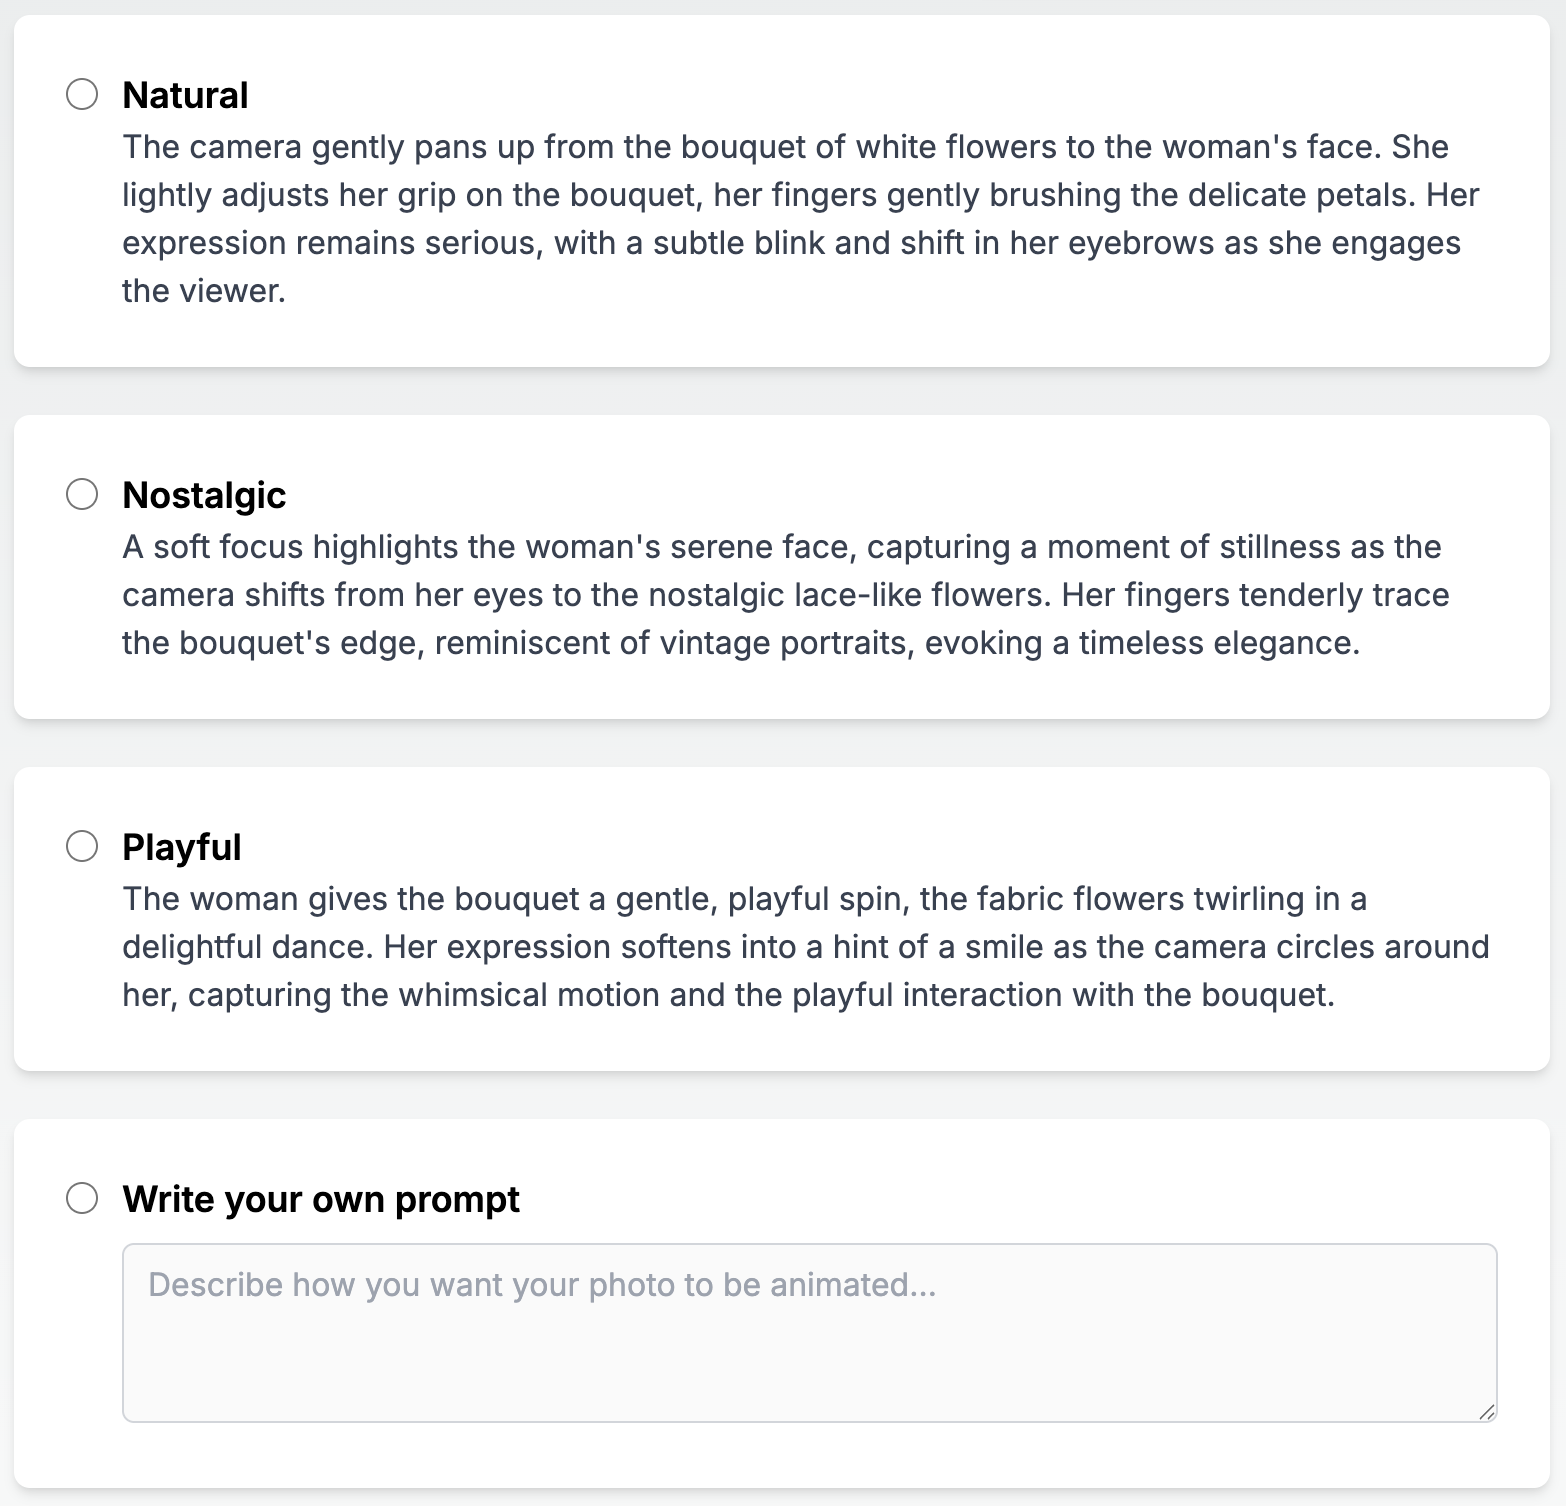Click the Natural heading label
Image resolution: width=1566 pixels, height=1506 pixels.
tap(185, 95)
